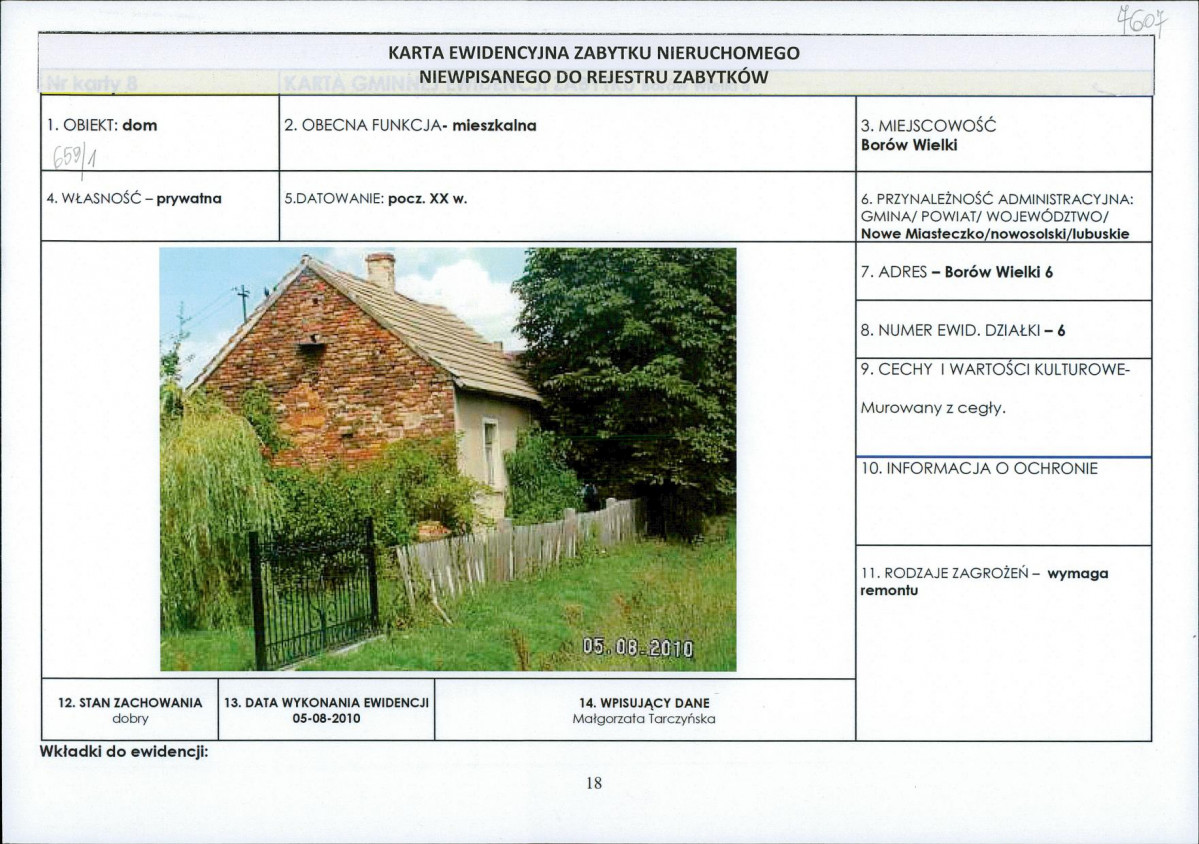Select the date '05-08-2010'
The height and width of the screenshot is (844, 1199).
click(x=327, y=719)
